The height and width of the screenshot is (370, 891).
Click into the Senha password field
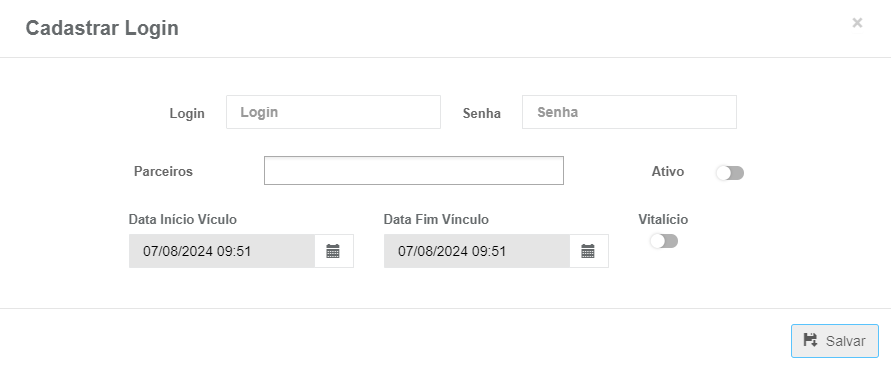(x=629, y=112)
